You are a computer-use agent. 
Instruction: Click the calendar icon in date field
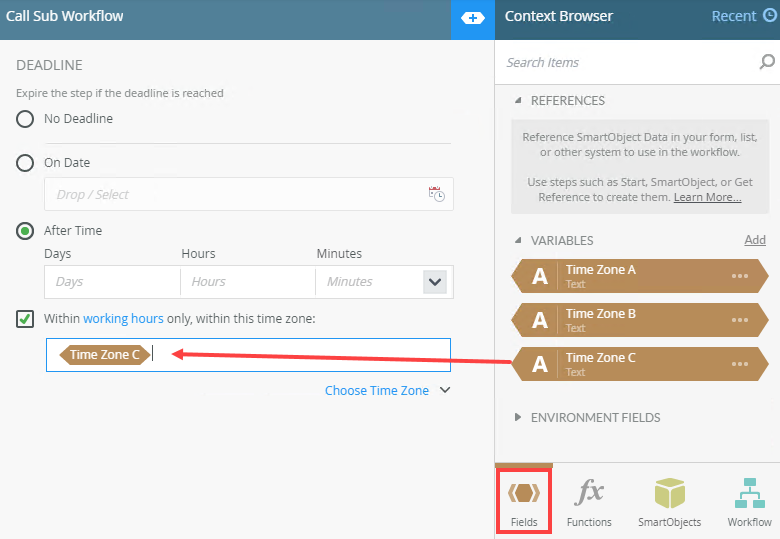436,194
